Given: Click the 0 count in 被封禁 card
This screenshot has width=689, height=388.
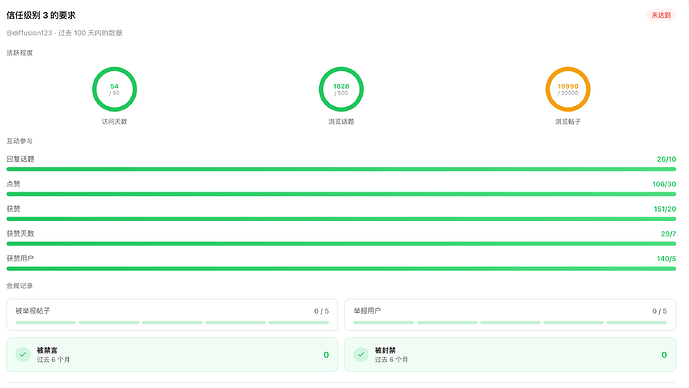Looking at the screenshot, I should point(664,355).
